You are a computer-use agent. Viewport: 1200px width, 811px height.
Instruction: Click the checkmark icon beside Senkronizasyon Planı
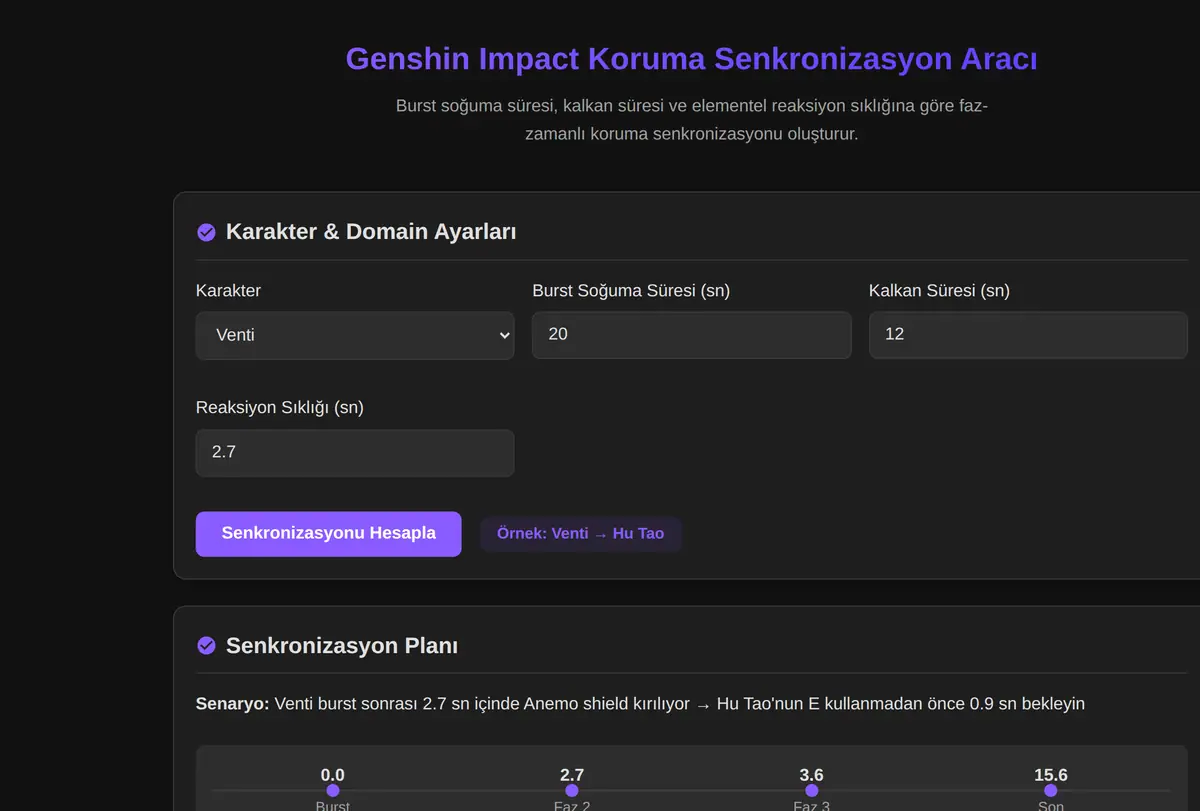[x=206, y=646]
